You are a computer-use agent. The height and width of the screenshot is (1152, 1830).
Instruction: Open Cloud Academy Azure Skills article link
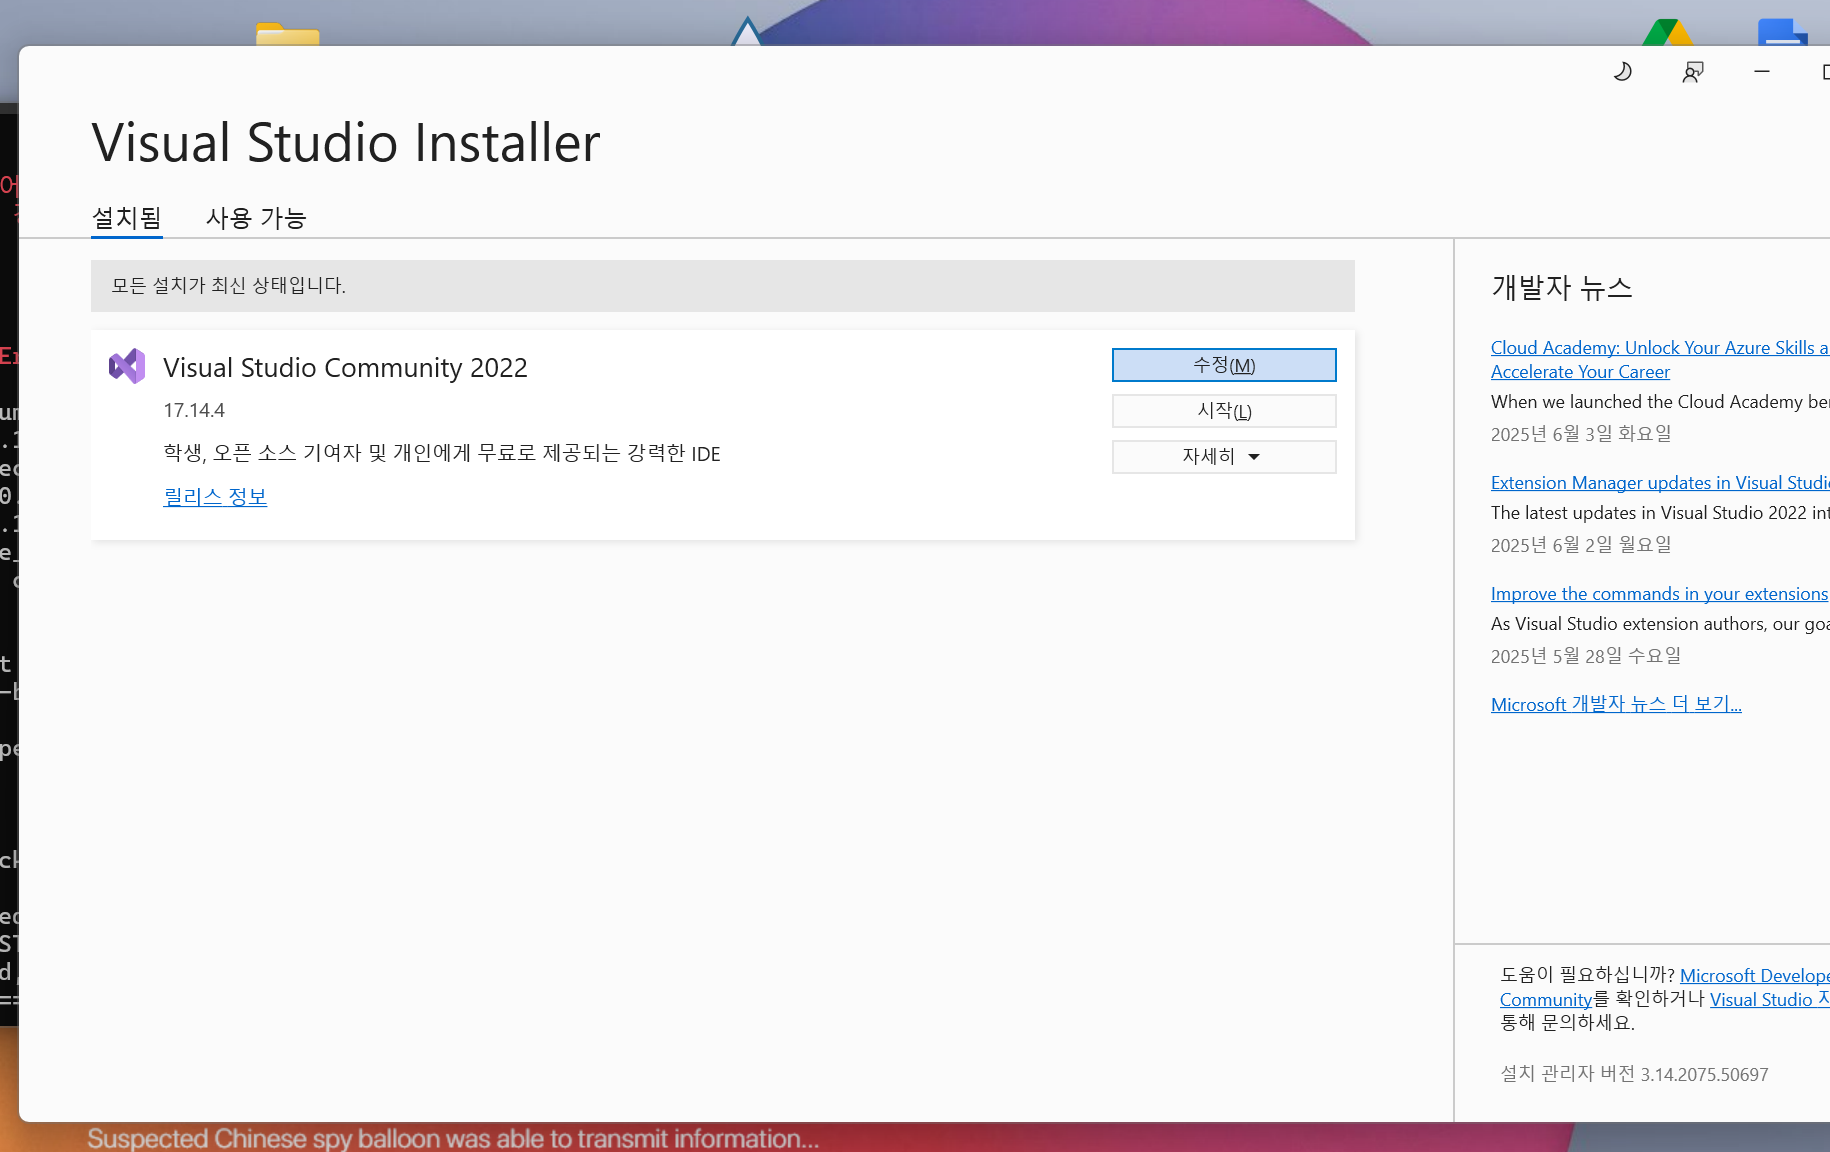[x=1660, y=360]
